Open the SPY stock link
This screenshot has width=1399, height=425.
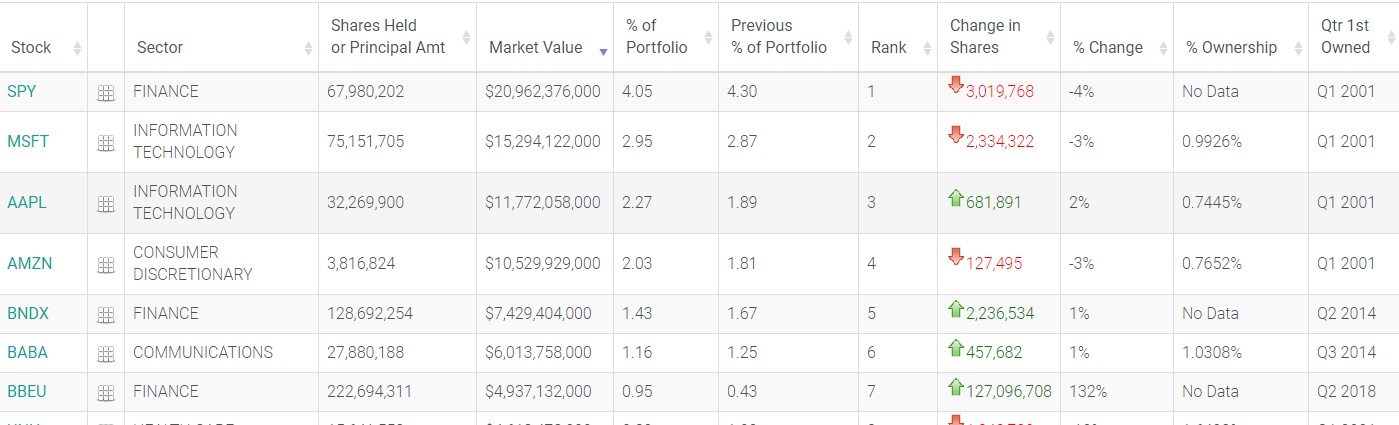(21, 91)
